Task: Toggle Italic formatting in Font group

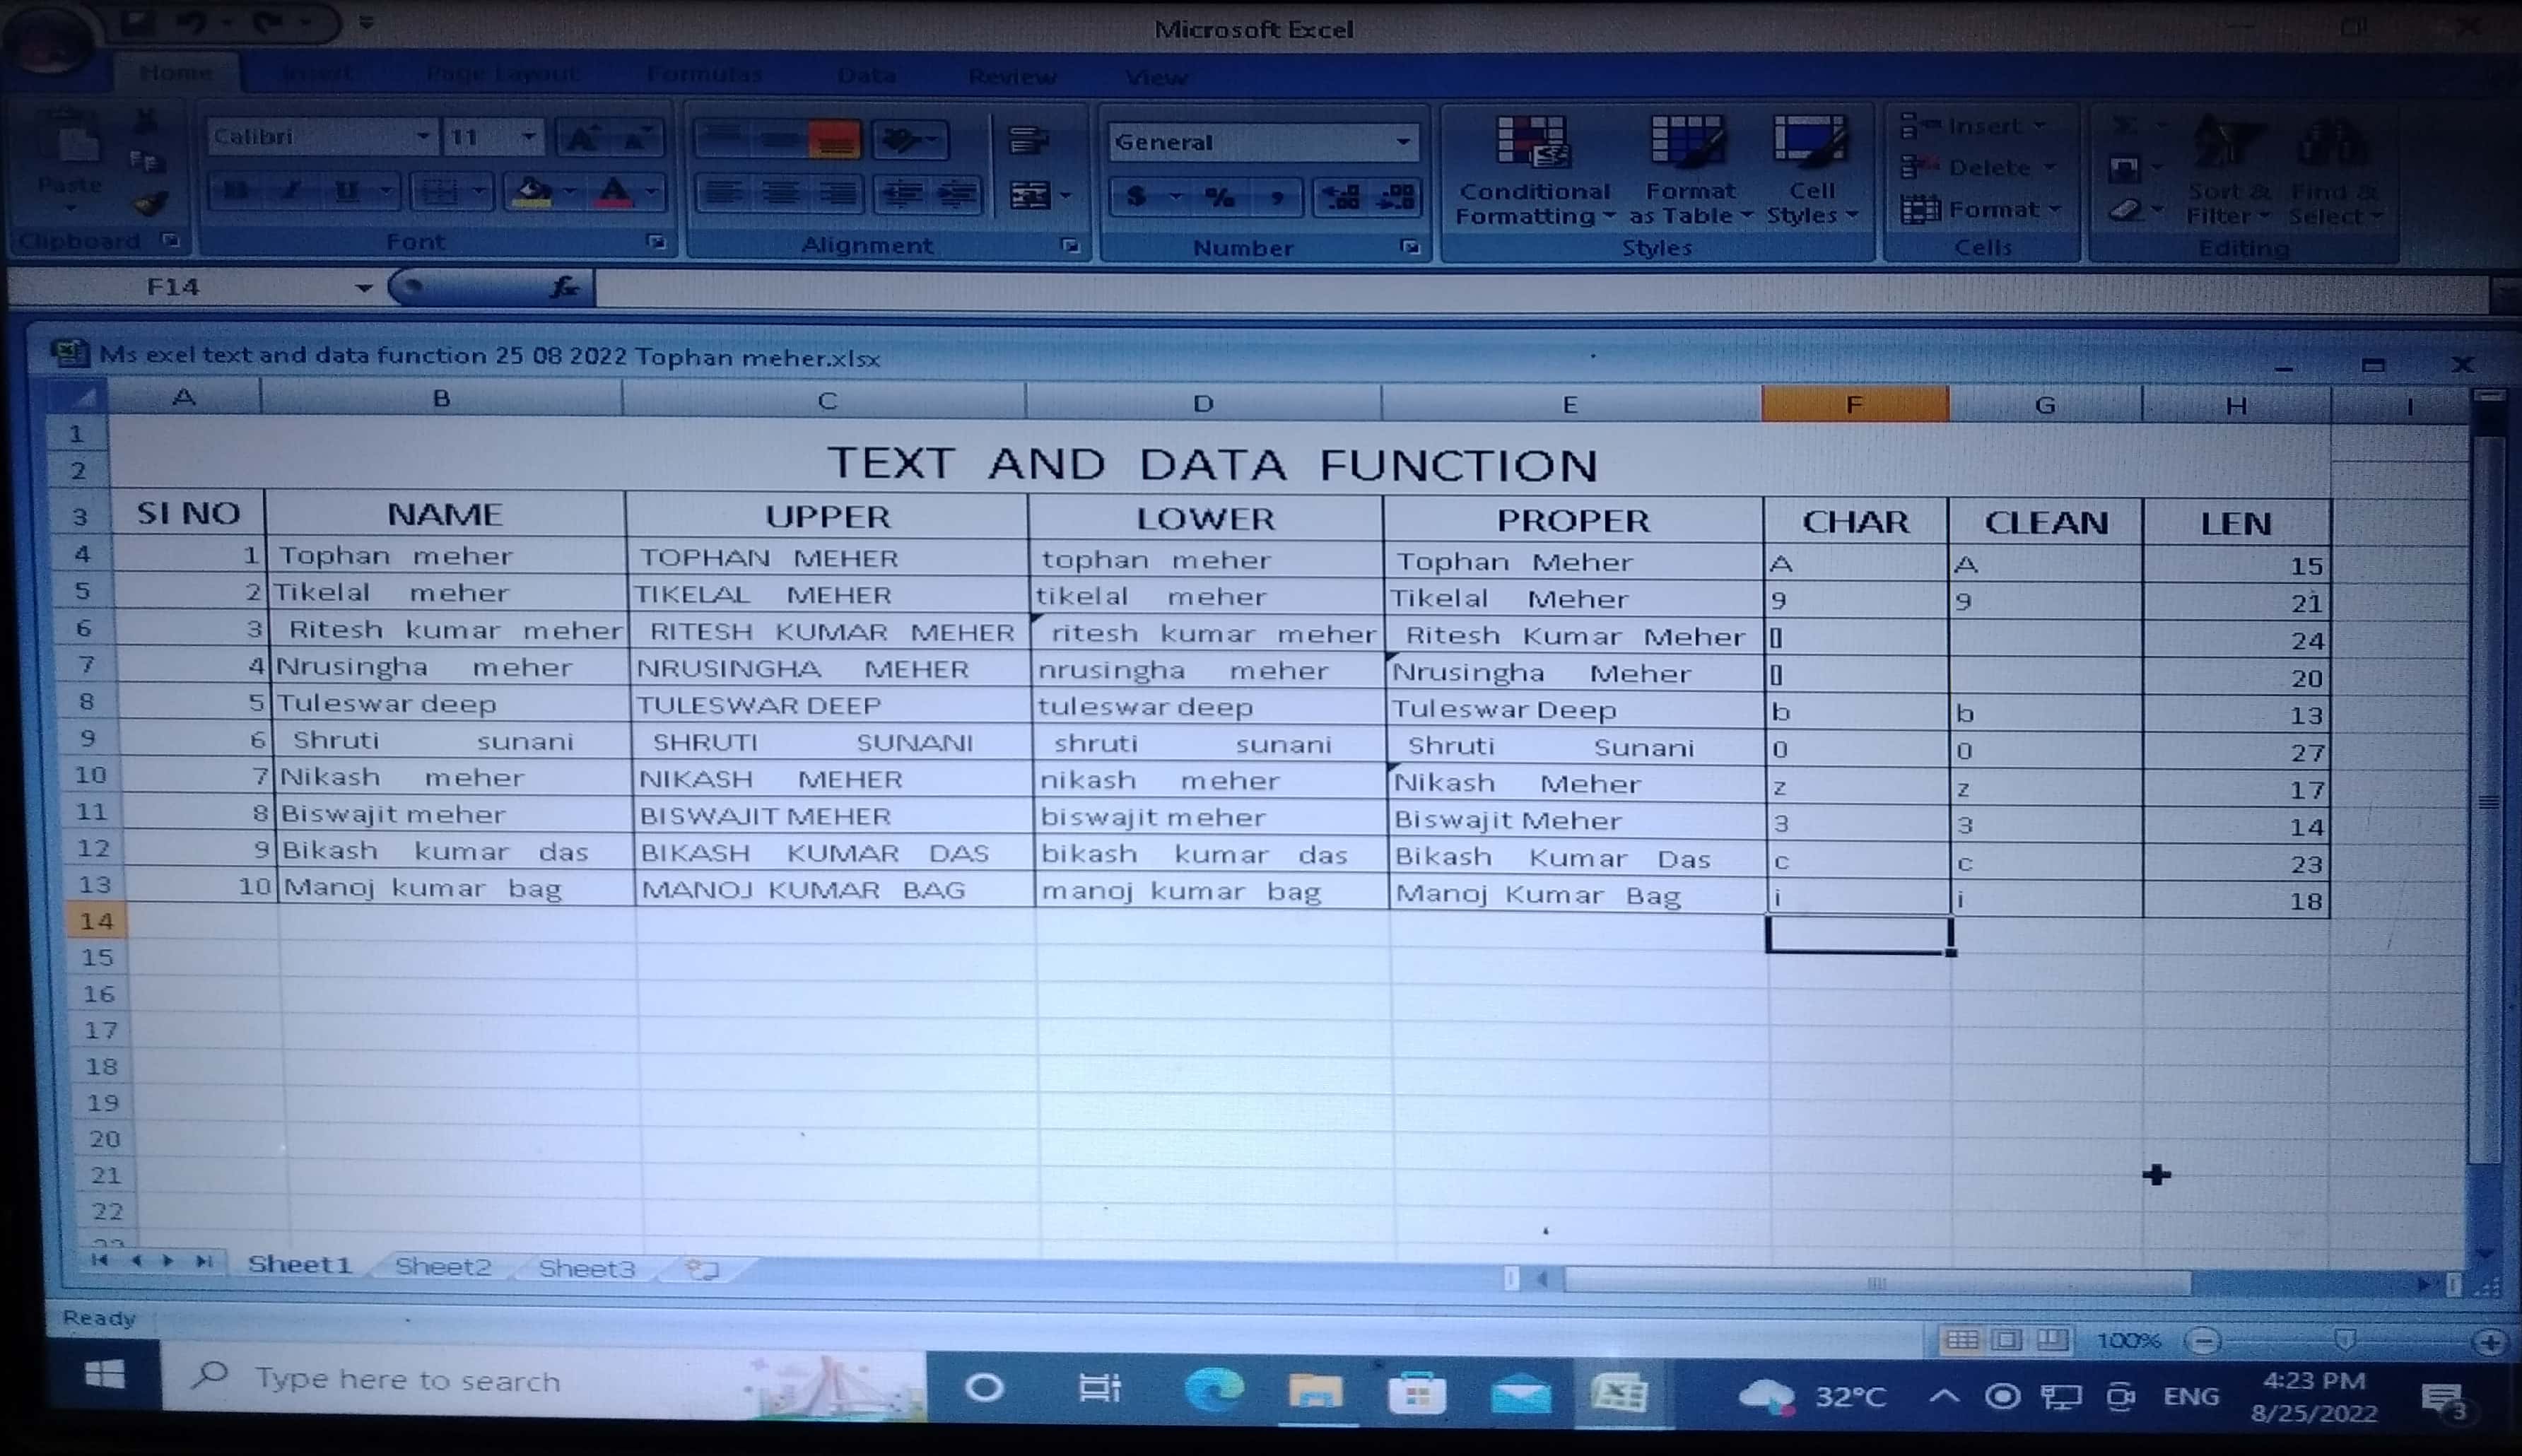Action: point(291,191)
